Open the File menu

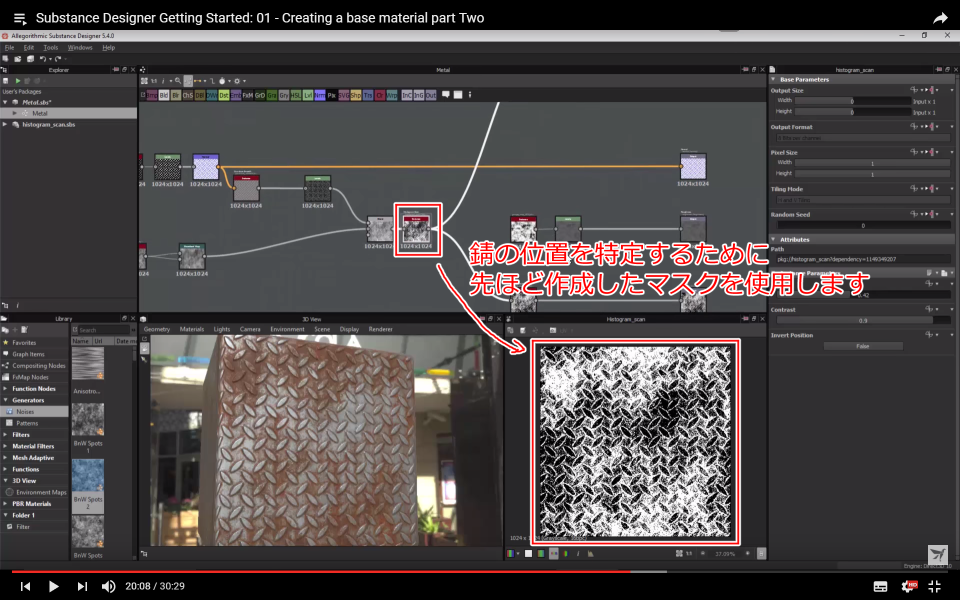(x=9, y=48)
